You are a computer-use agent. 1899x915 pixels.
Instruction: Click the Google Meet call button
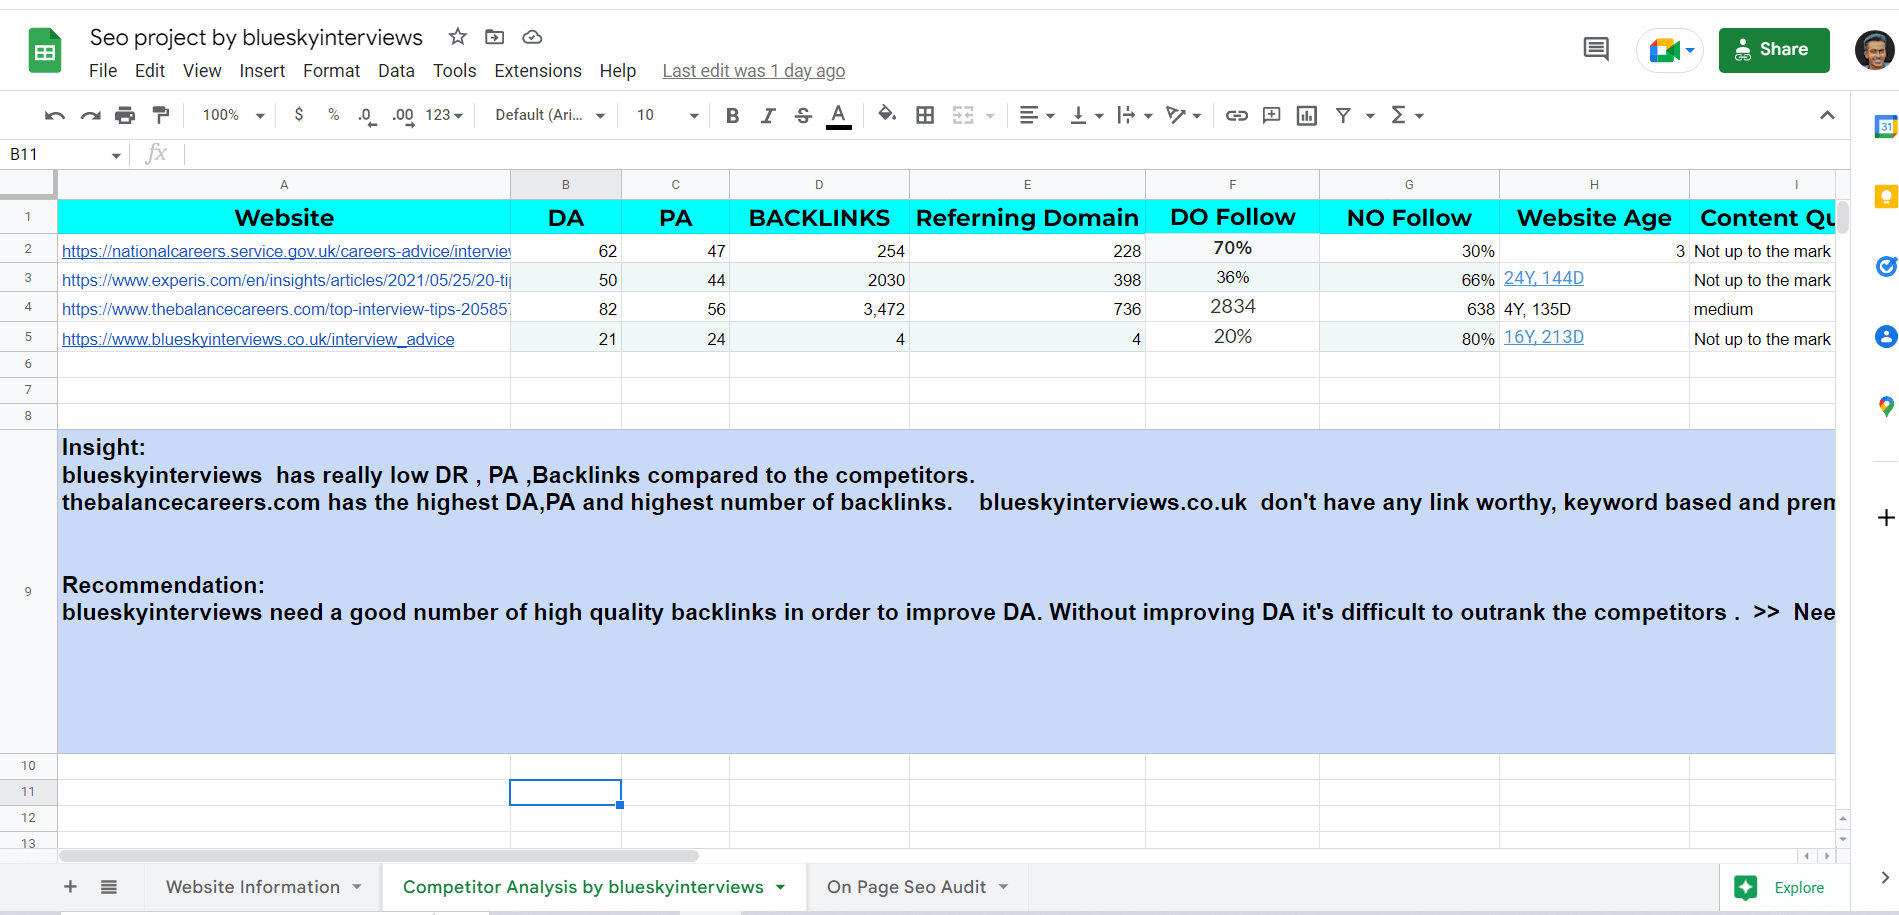tap(1670, 50)
